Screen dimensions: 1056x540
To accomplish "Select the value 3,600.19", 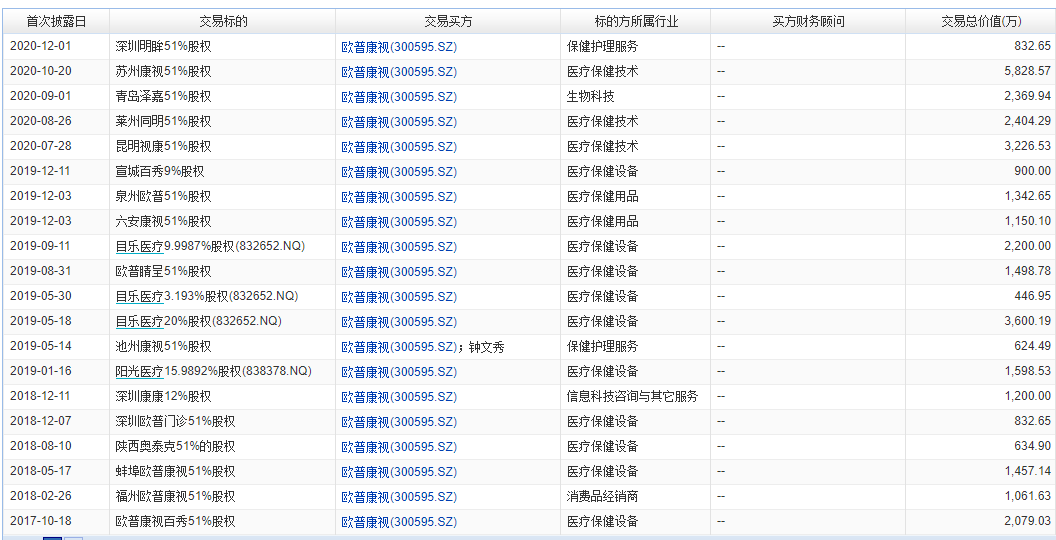I will point(1027,321).
